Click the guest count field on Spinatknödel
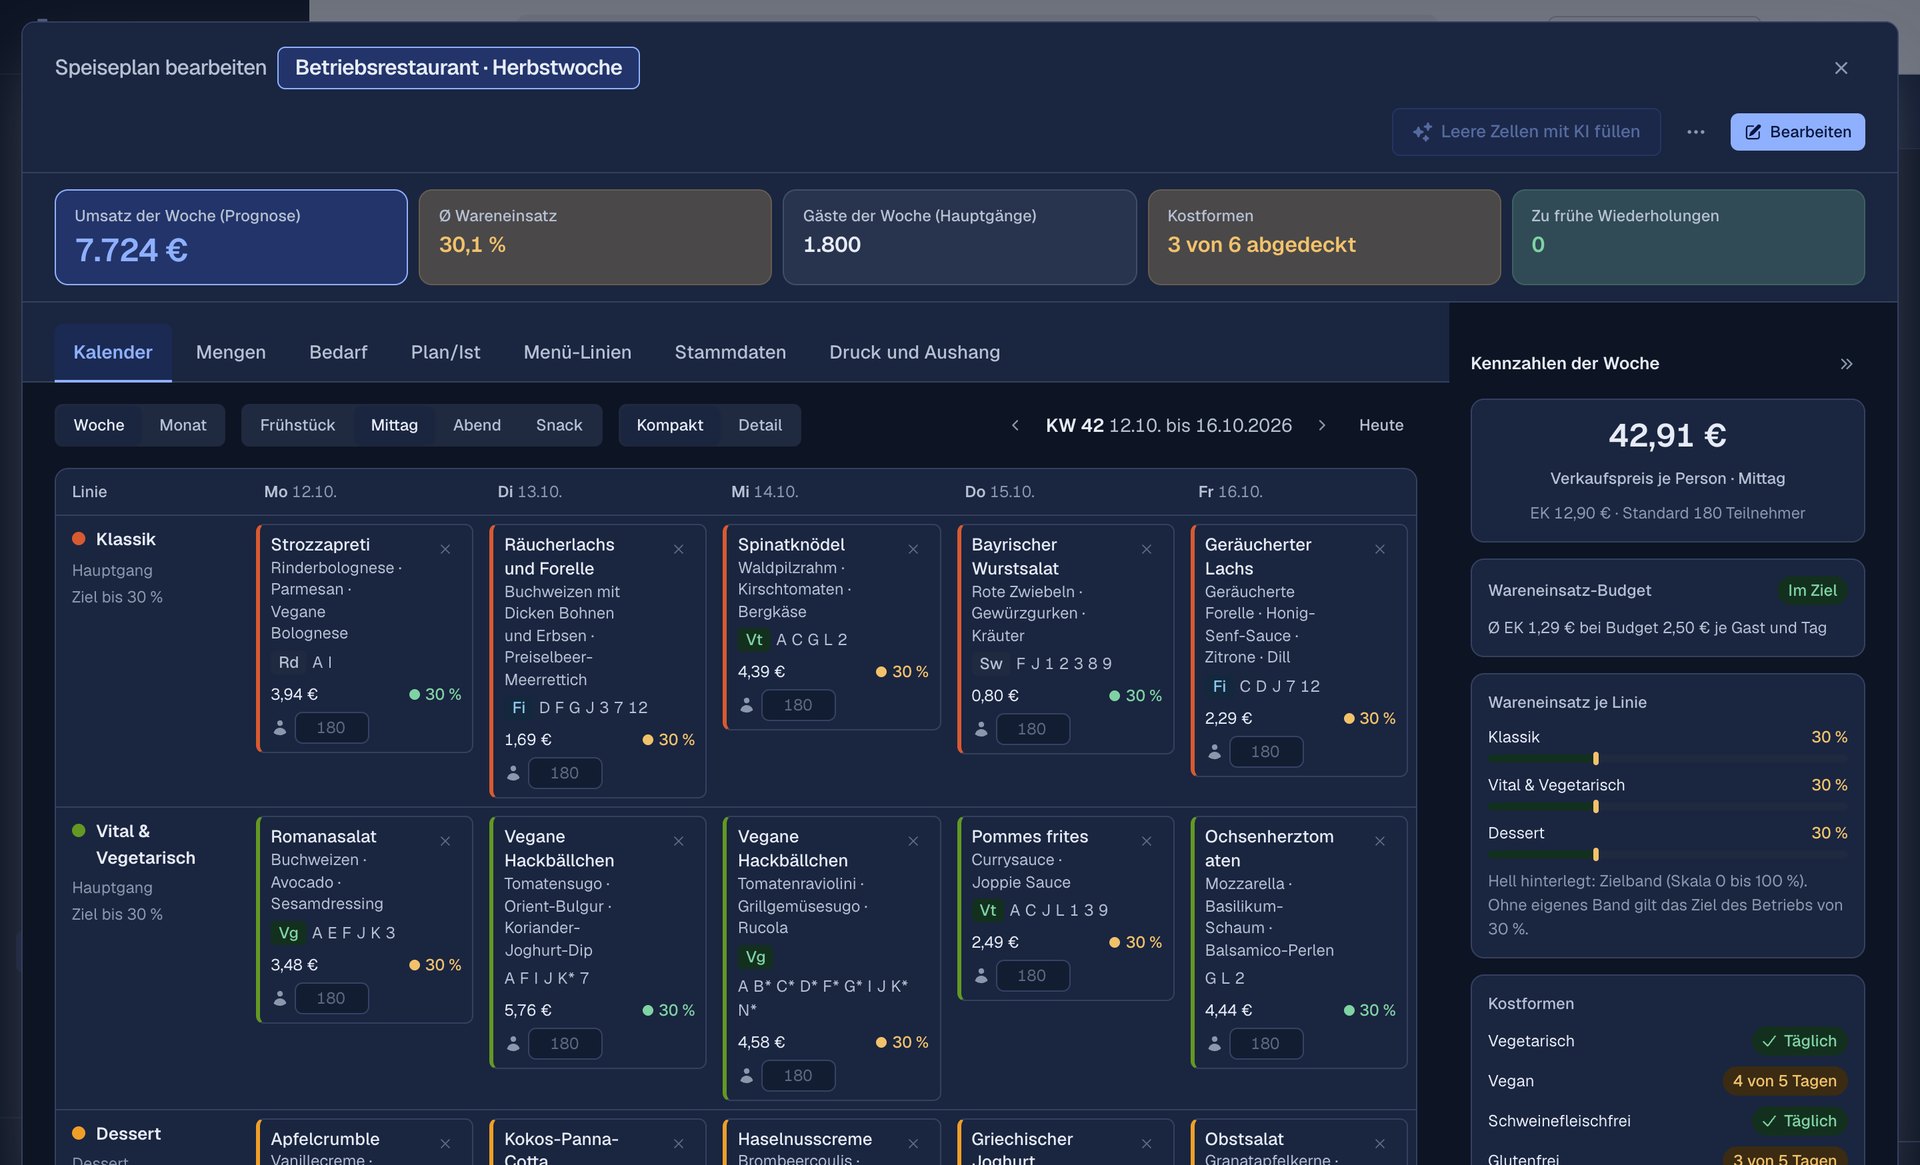The width and height of the screenshot is (1920, 1165). click(798, 705)
